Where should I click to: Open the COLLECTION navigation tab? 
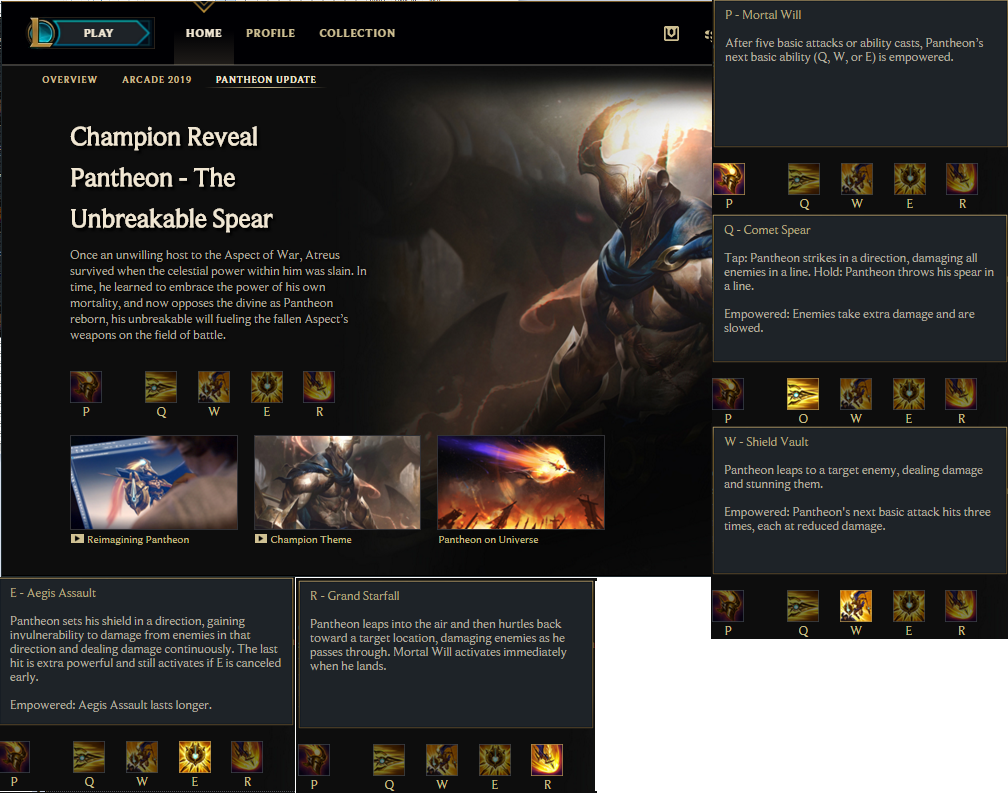(357, 33)
